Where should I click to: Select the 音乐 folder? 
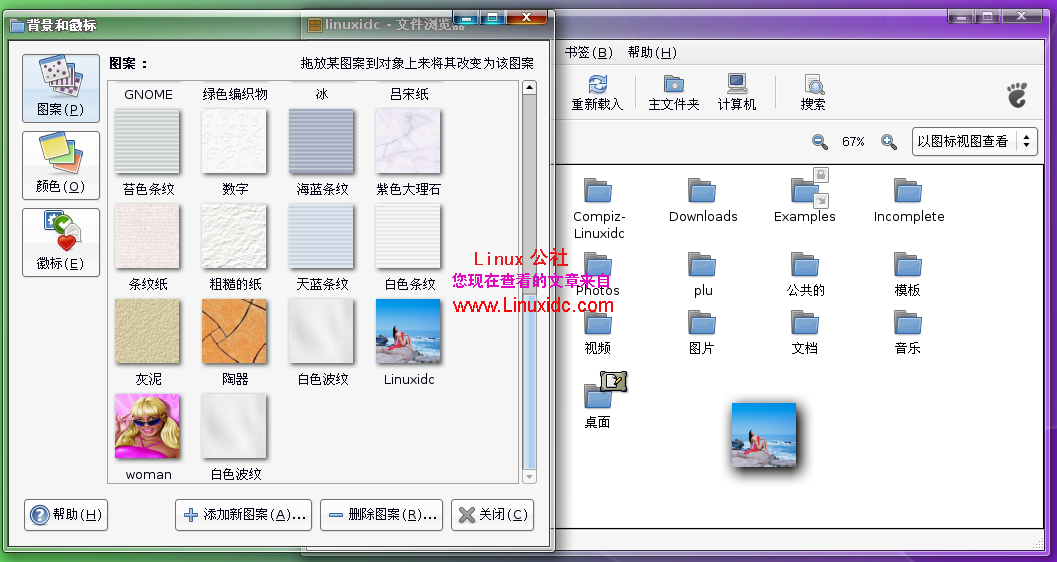tap(908, 323)
